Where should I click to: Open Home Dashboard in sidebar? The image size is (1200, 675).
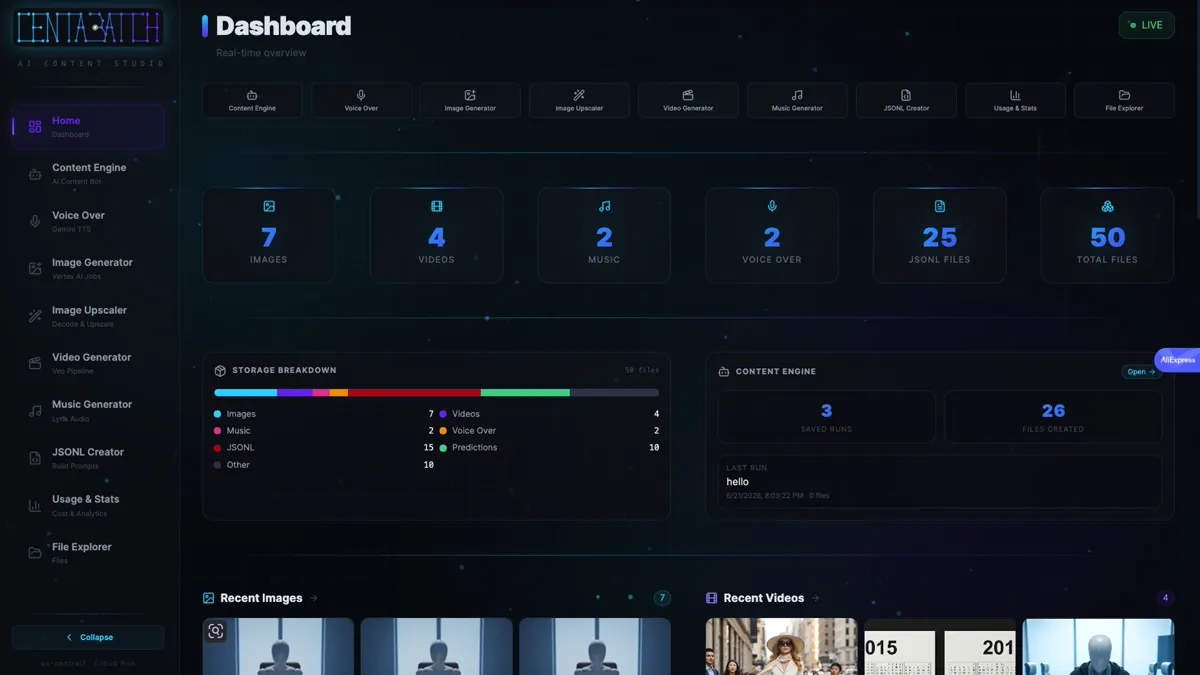(88, 127)
